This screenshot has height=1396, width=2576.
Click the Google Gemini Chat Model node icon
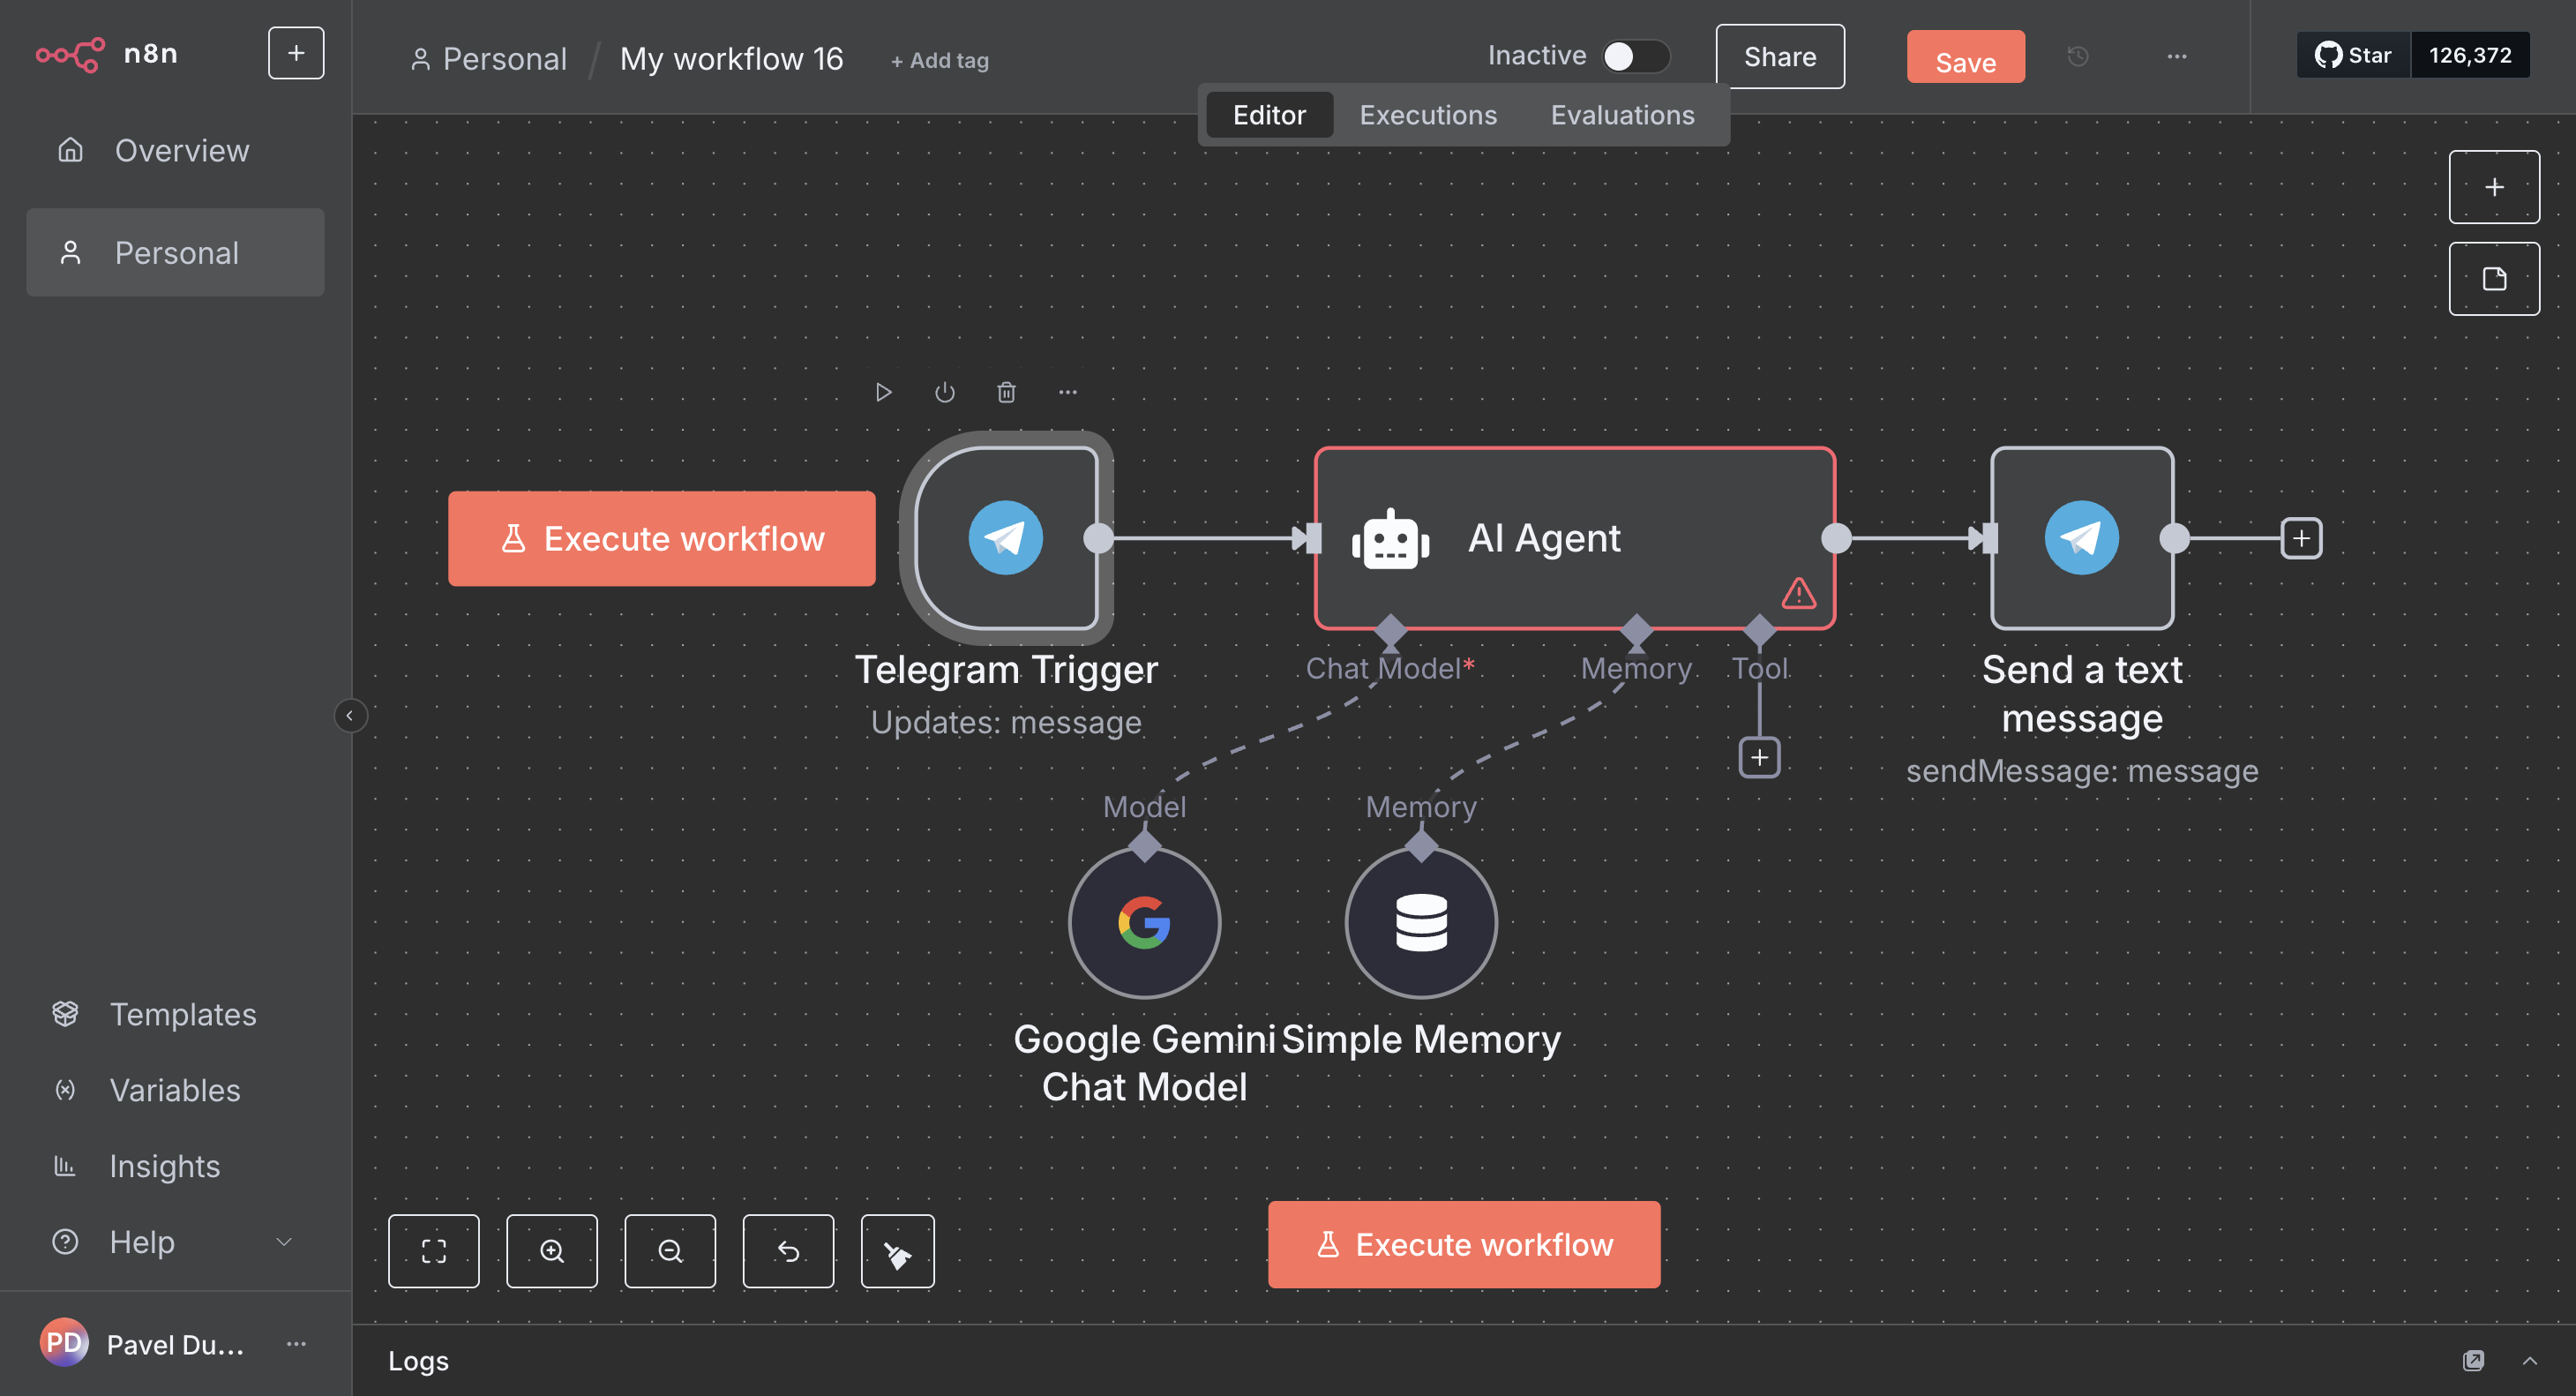(x=1144, y=922)
